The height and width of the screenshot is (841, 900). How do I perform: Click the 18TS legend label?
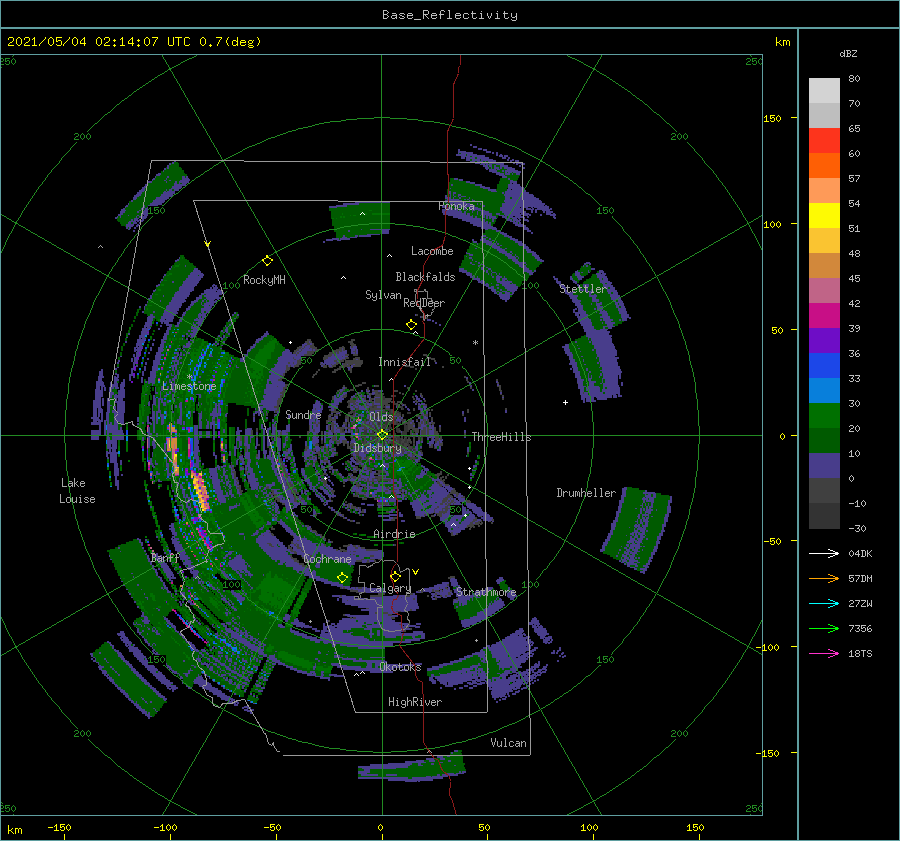[860, 653]
